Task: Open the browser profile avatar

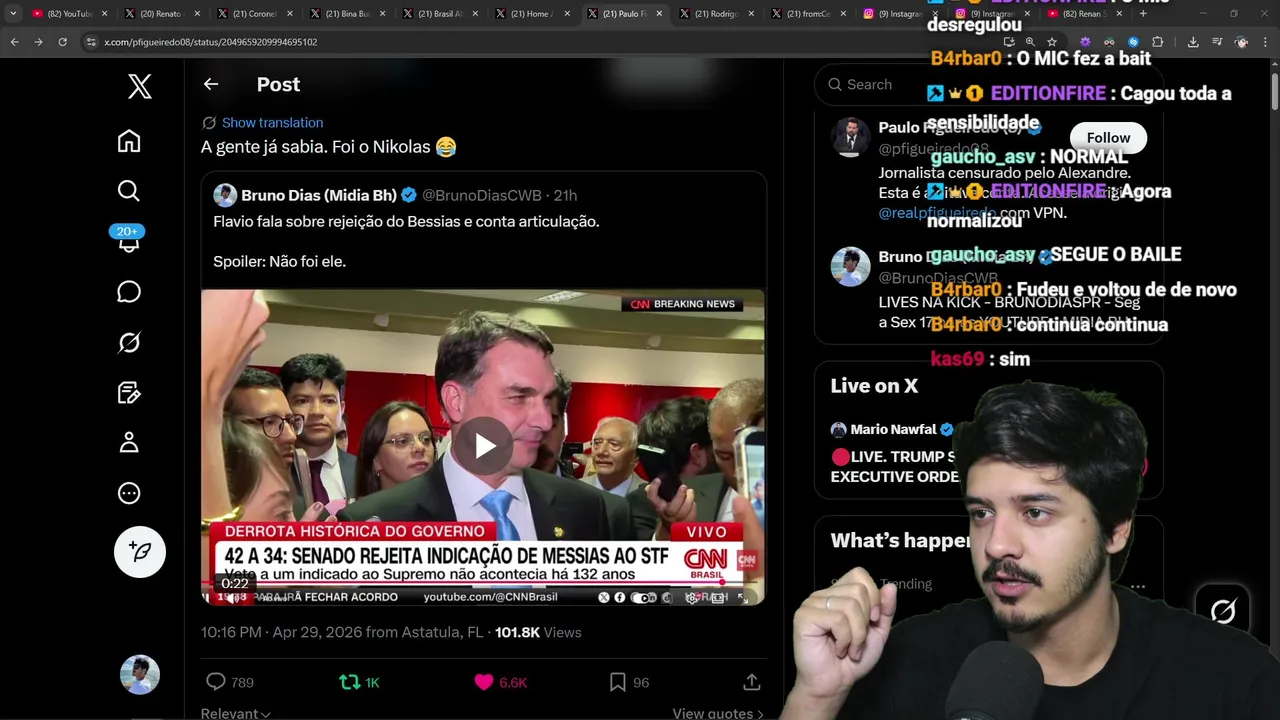Action: click(x=1241, y=42)
